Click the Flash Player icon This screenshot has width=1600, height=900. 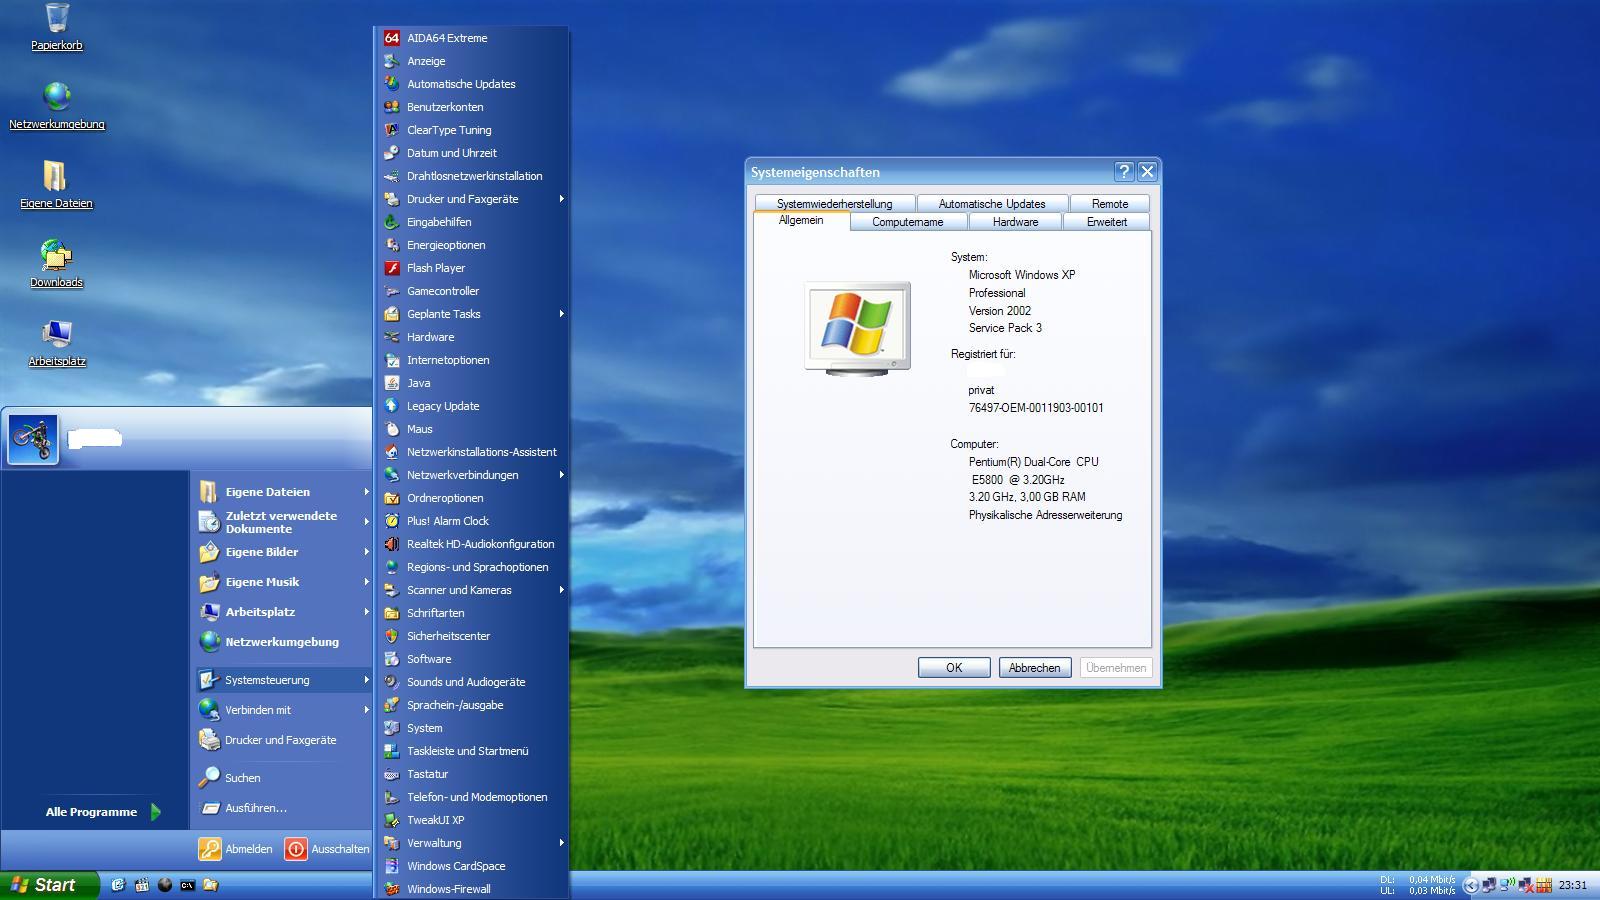tap(392, 268)
